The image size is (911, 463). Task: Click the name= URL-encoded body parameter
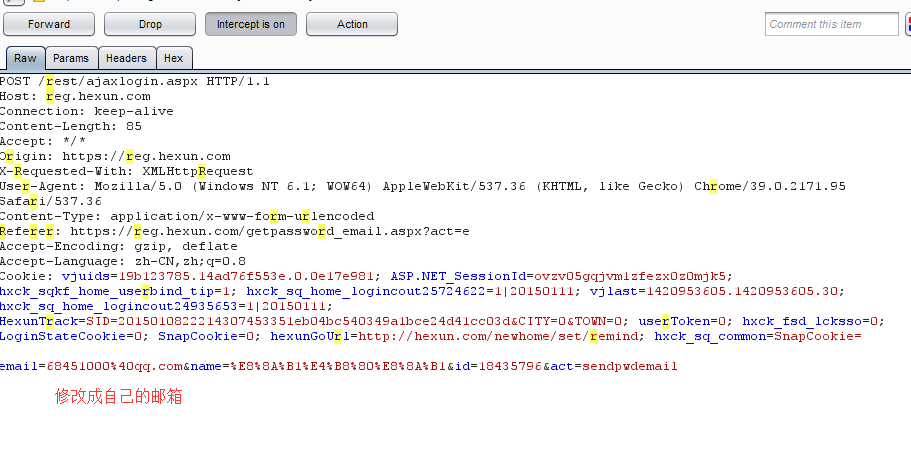[318, 367]
